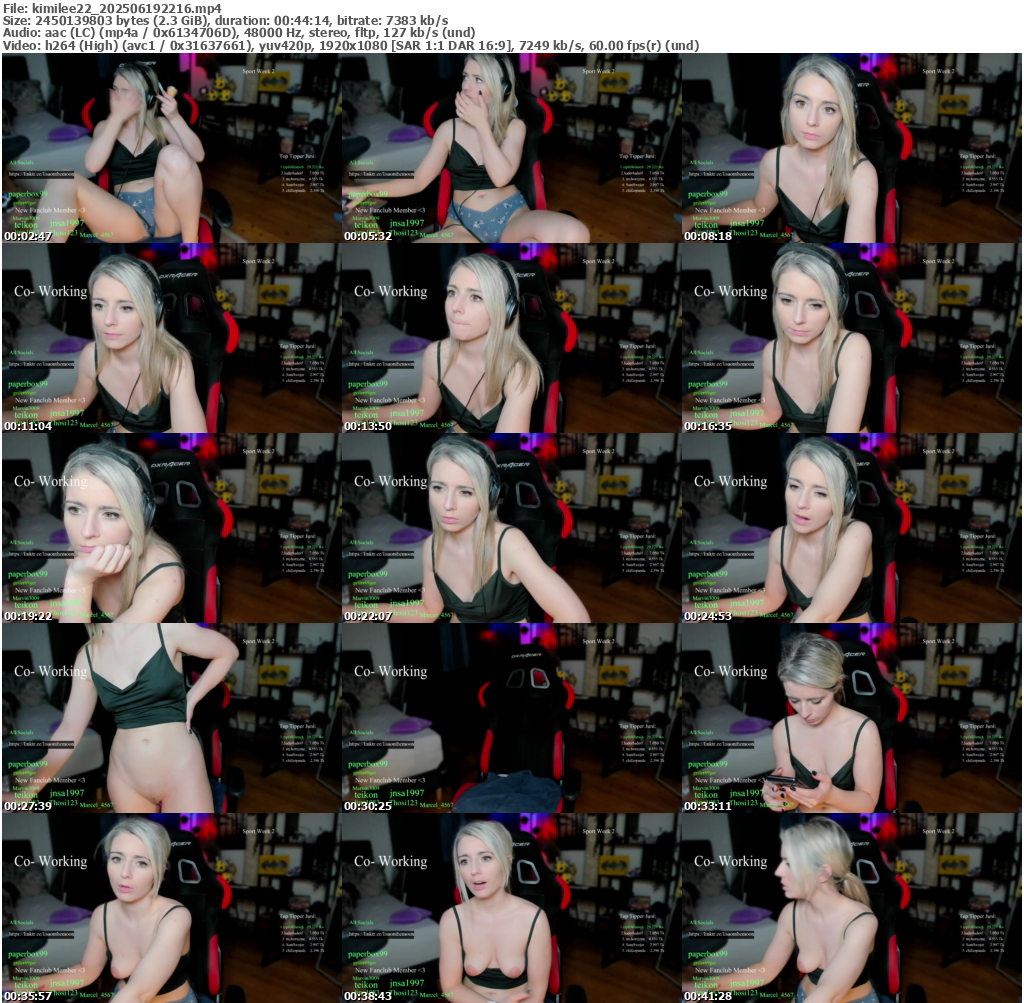
Task: Open the thumbnail stamped 00:08:18
Action: (x=852, y=148)
